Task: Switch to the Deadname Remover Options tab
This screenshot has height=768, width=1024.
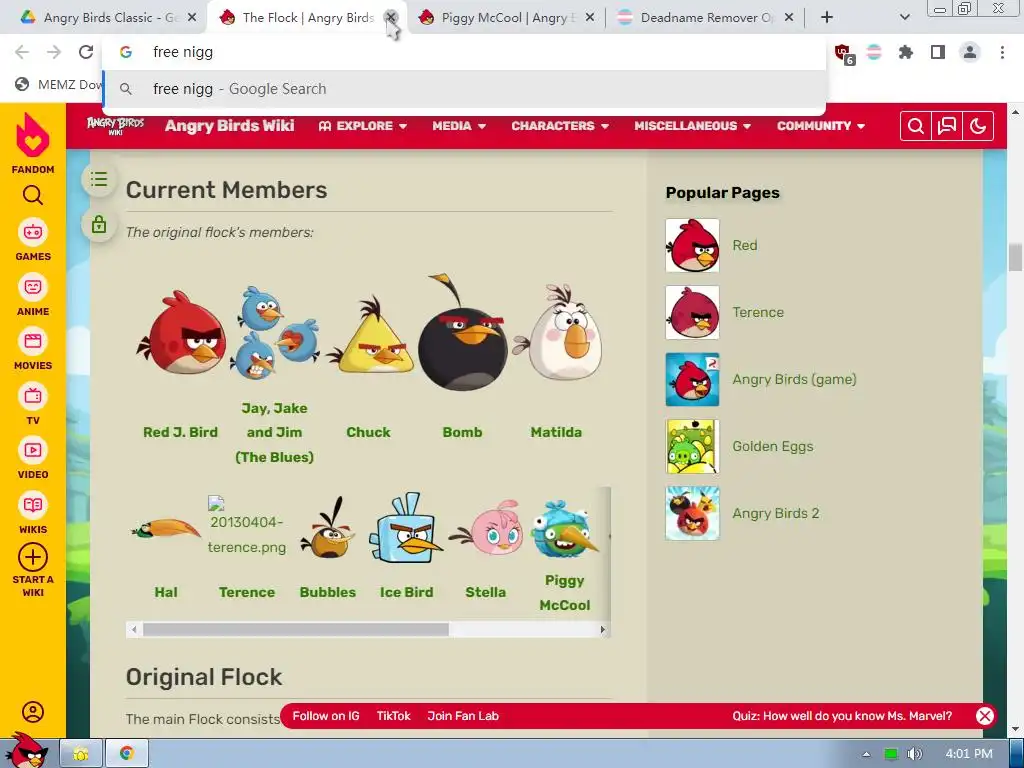Action: 704,18
